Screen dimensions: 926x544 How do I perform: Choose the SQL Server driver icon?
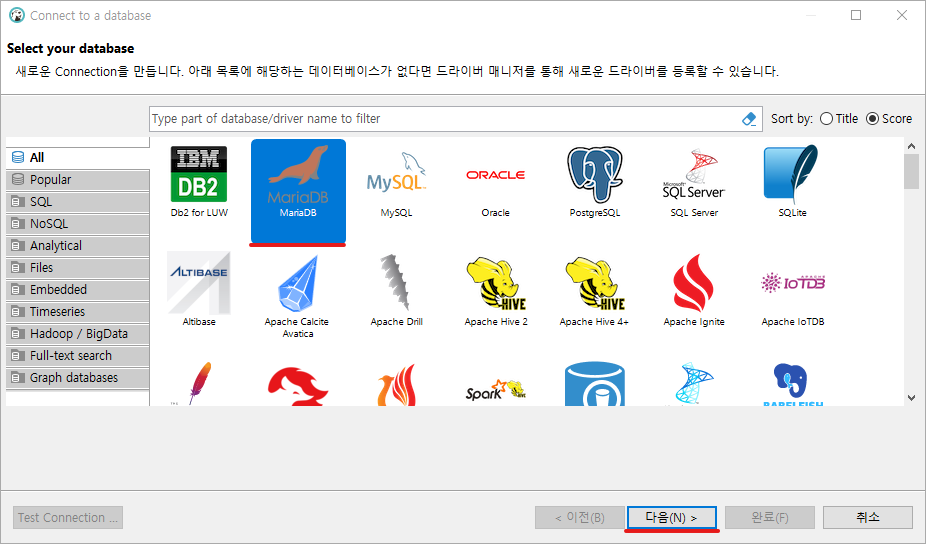pyautogui.click(x=694, y=174)
